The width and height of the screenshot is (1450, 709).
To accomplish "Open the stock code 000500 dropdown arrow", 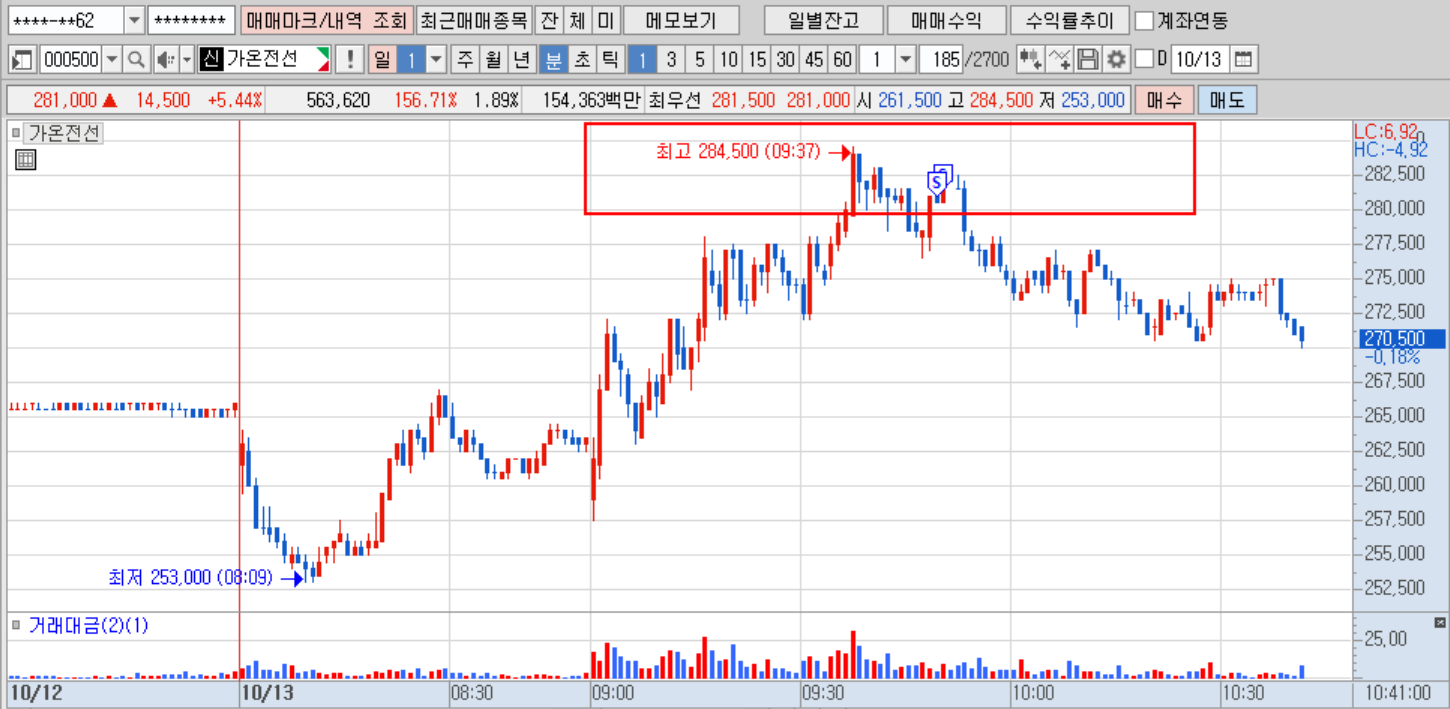I will pyautogui.click(x=110, y=60).
